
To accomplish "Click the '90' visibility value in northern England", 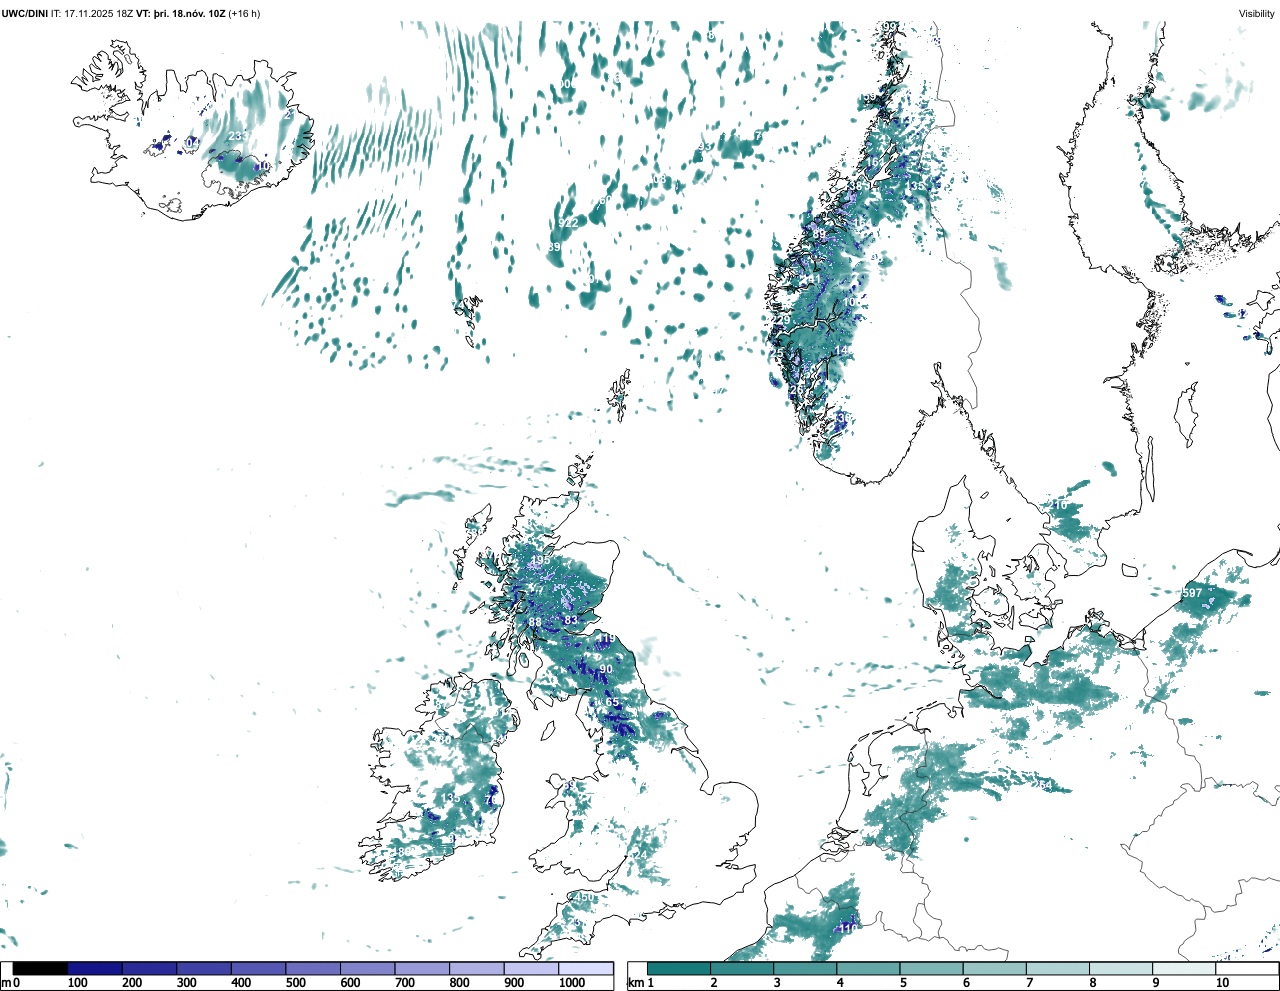I will pyautogui.click(x=606, y=670).
